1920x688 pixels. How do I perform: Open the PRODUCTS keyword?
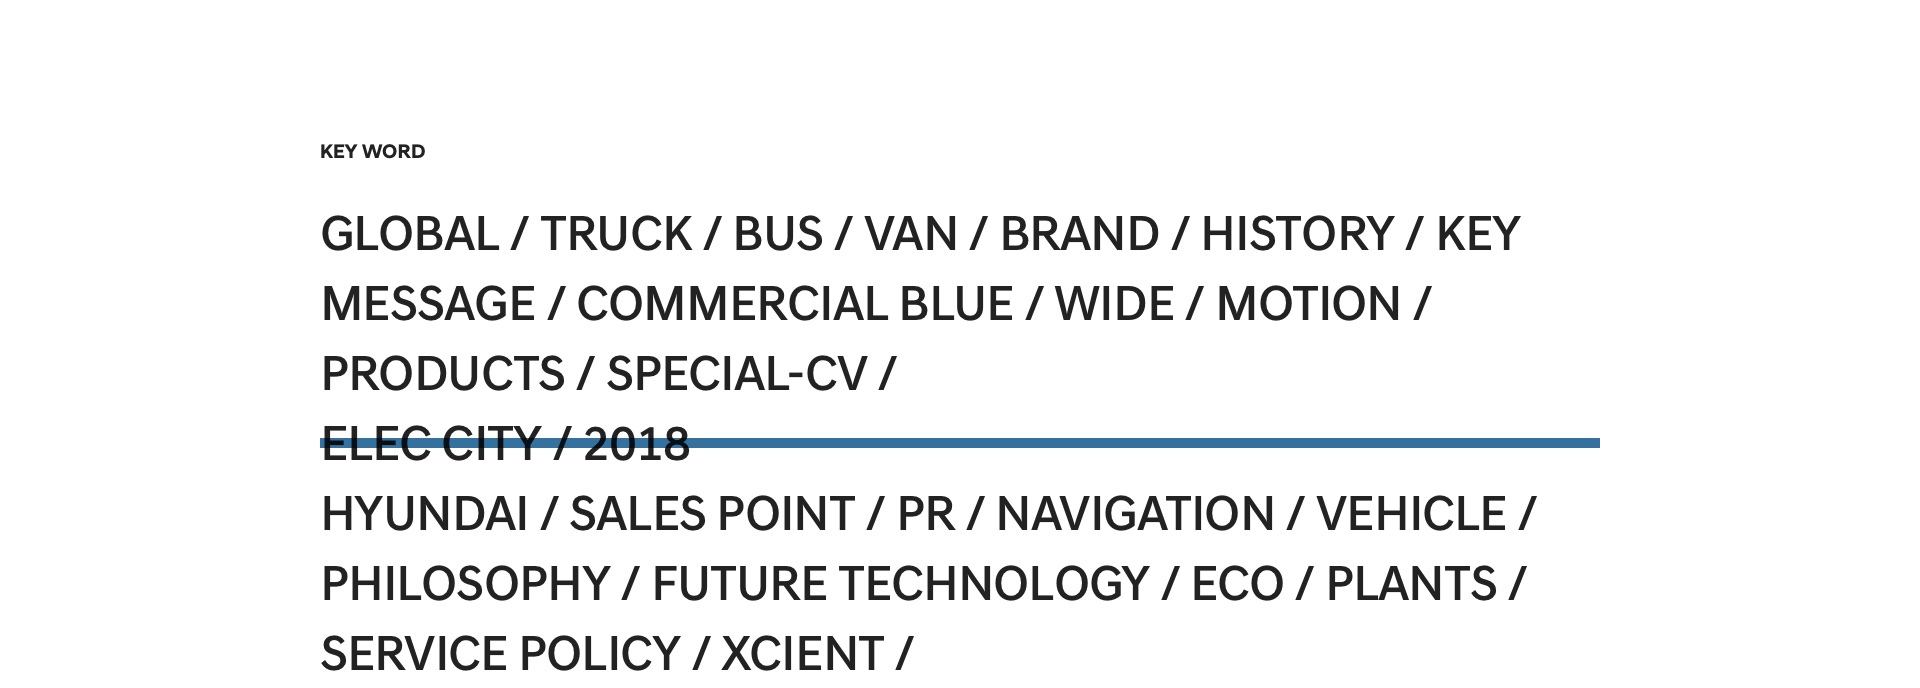coord(443,375)
